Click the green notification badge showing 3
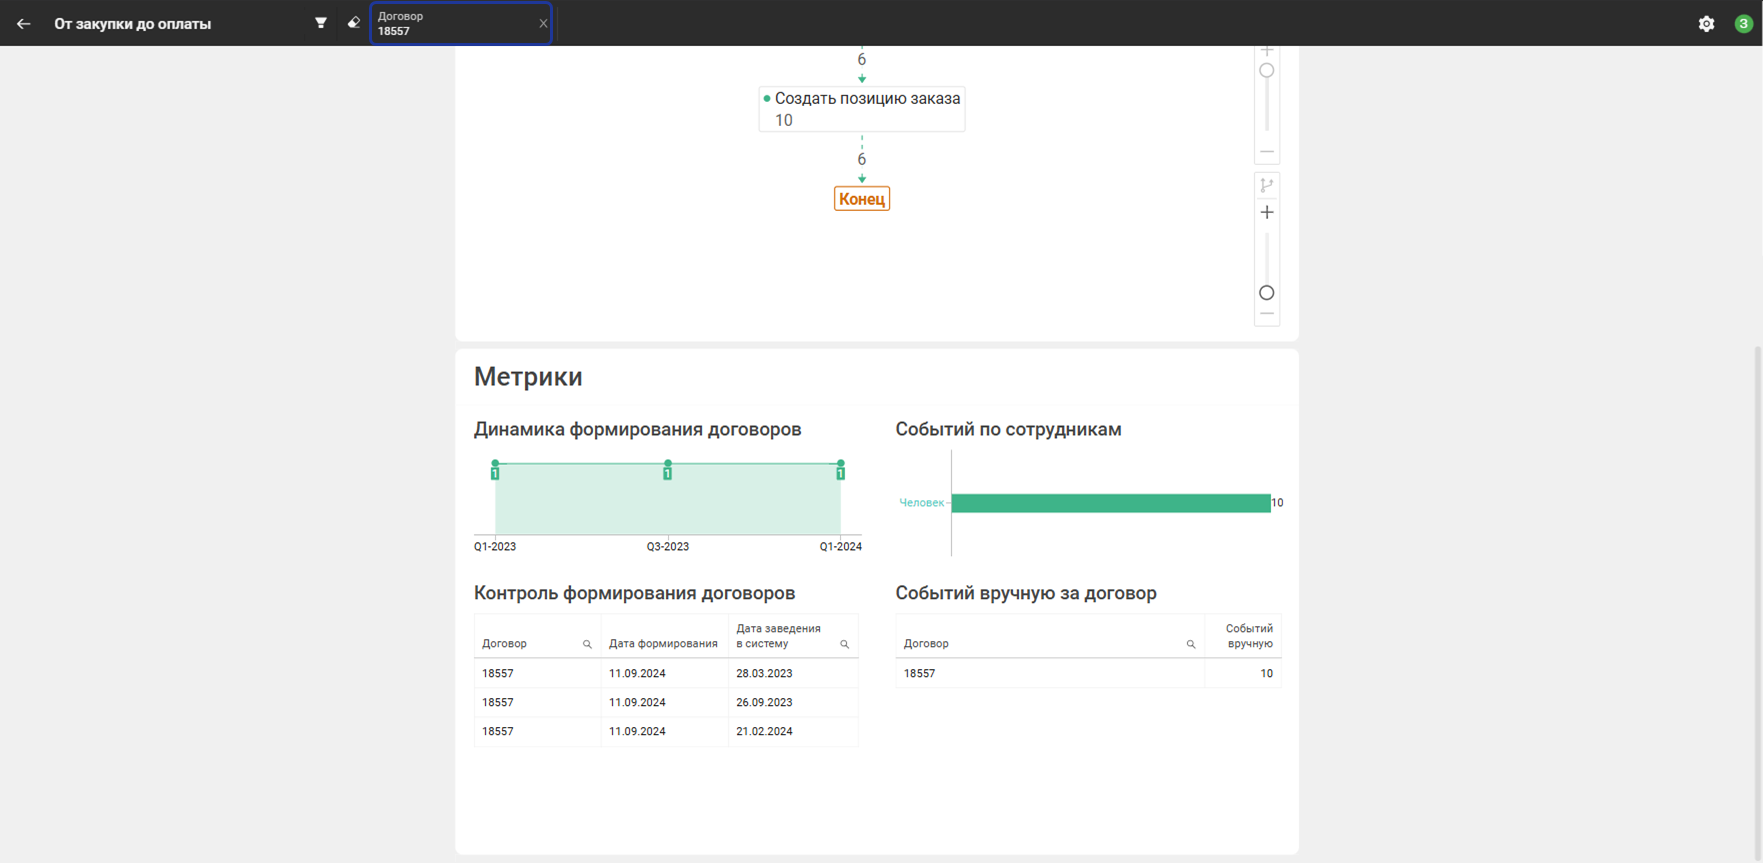This screenshot has width=1763, height=863. pyautogui.click(x=1743, y=24)
